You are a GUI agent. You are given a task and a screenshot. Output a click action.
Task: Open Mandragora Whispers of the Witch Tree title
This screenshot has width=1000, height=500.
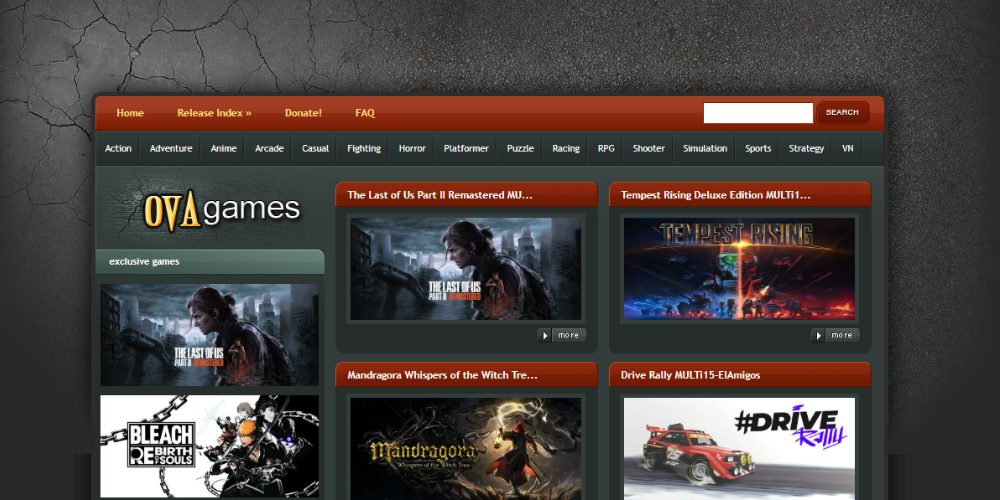[442, 375]
